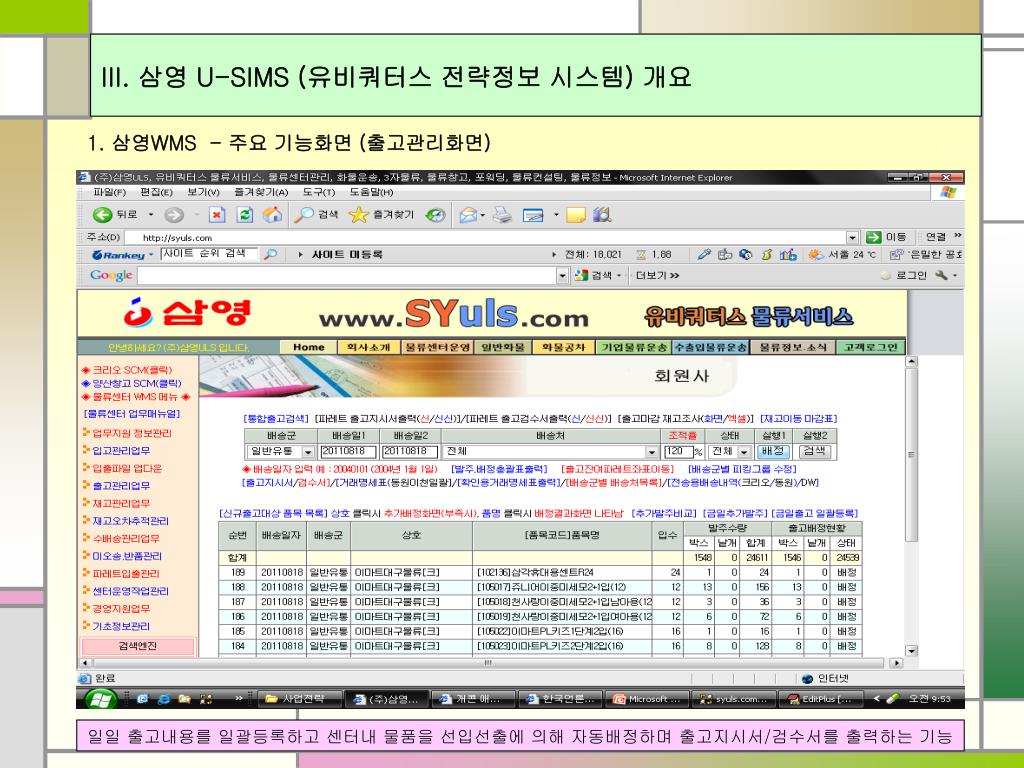The image size is (1024, 768).
Task: Click the green 이동 go arrow
Action: (x=873, y=237)
